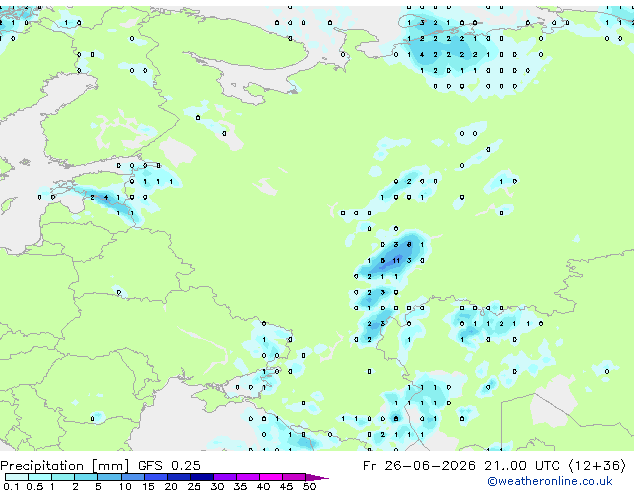Image resolution: width=634 pixels, height=490 pixels.
Task: Click the 1–2 mm legend color swatch
Action: point(63,477)
